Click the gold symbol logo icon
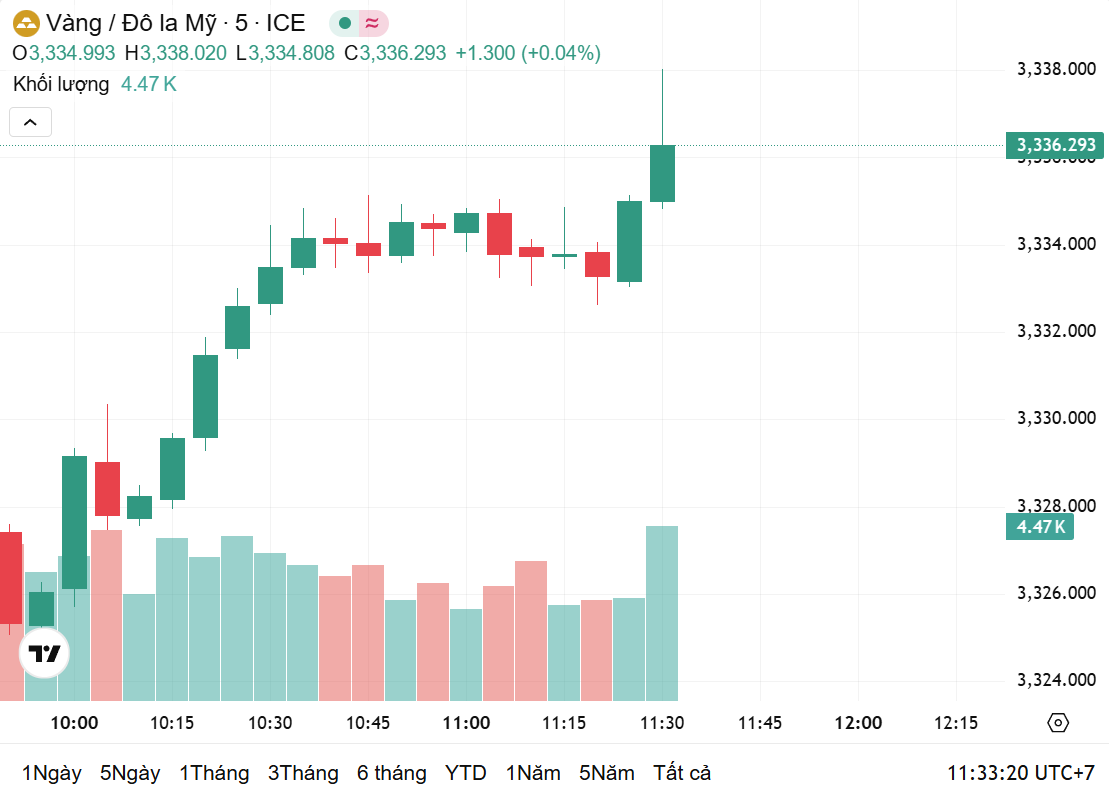Viewport: 1109px width, 798px height. (26, 23)
